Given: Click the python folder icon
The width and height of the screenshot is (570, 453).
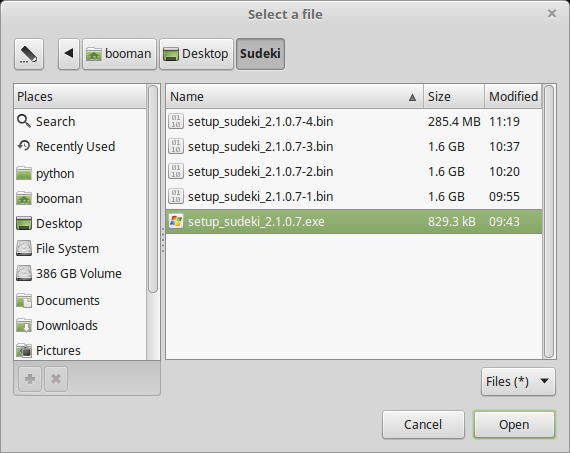Looking at the screenshot, I should pos(24,173).
